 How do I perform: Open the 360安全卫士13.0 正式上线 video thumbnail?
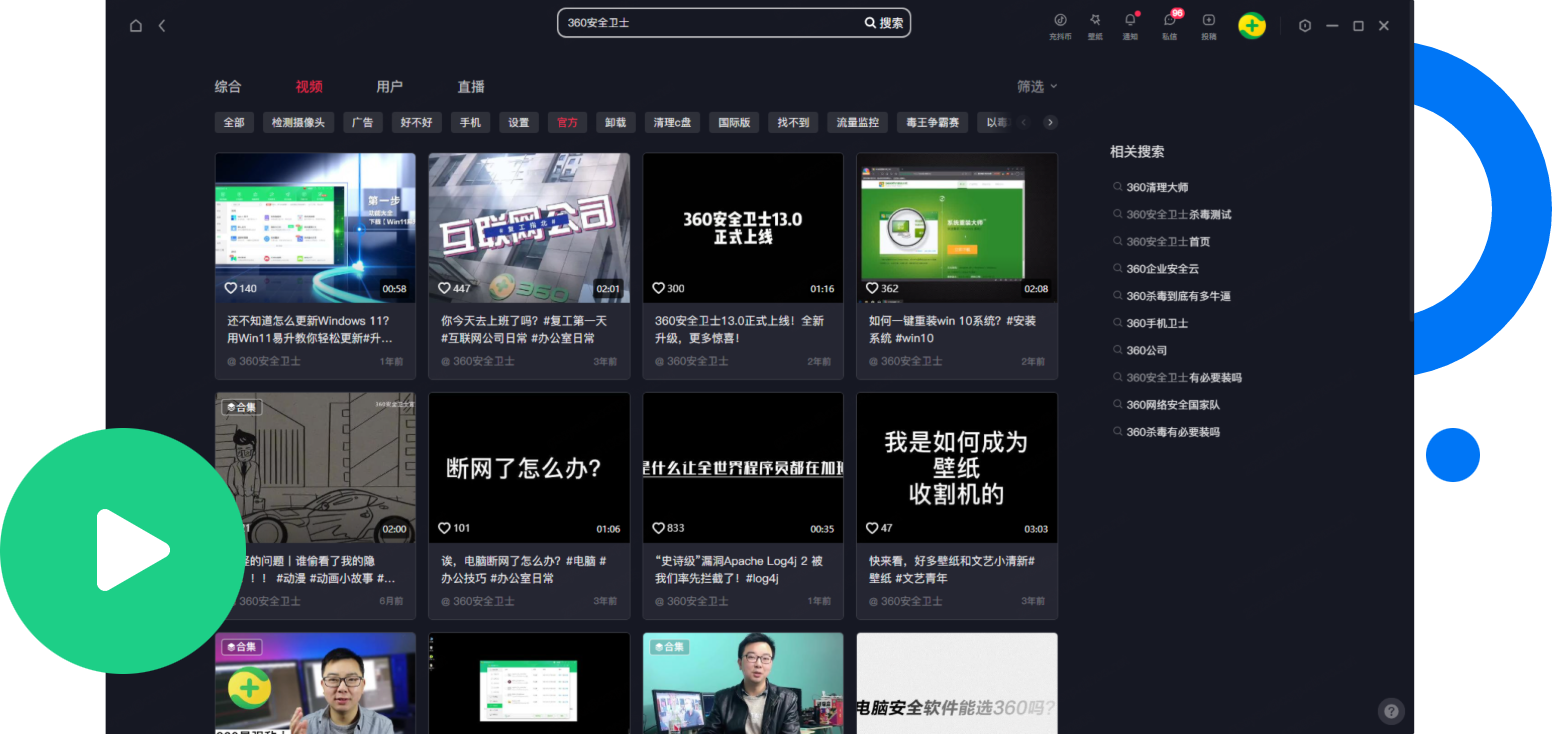743,228
